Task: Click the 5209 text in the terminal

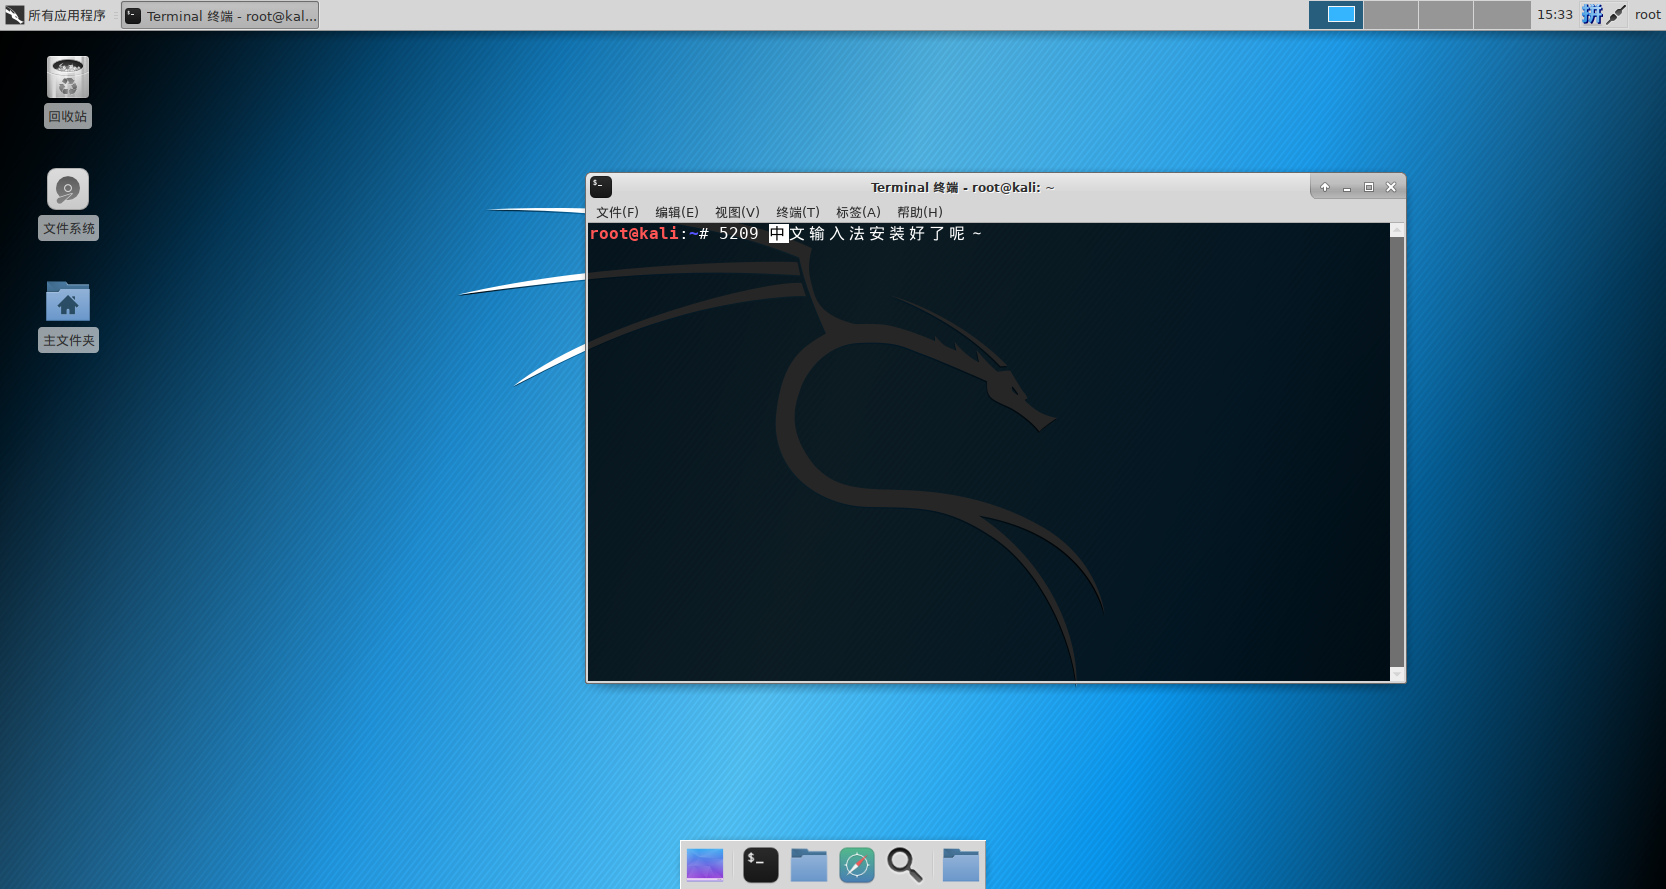Action: coord(739,234)
